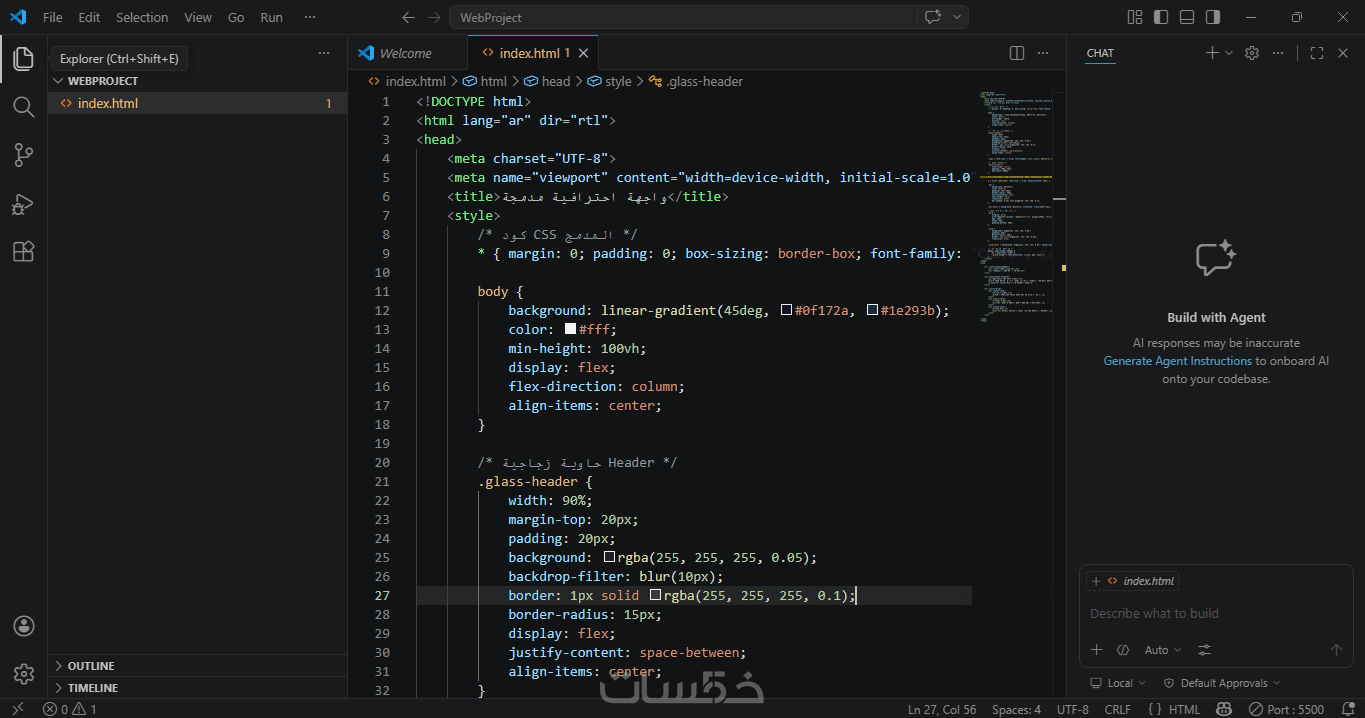
Task: Toggle the primary side bar layout button
Action: (1161, 17)
